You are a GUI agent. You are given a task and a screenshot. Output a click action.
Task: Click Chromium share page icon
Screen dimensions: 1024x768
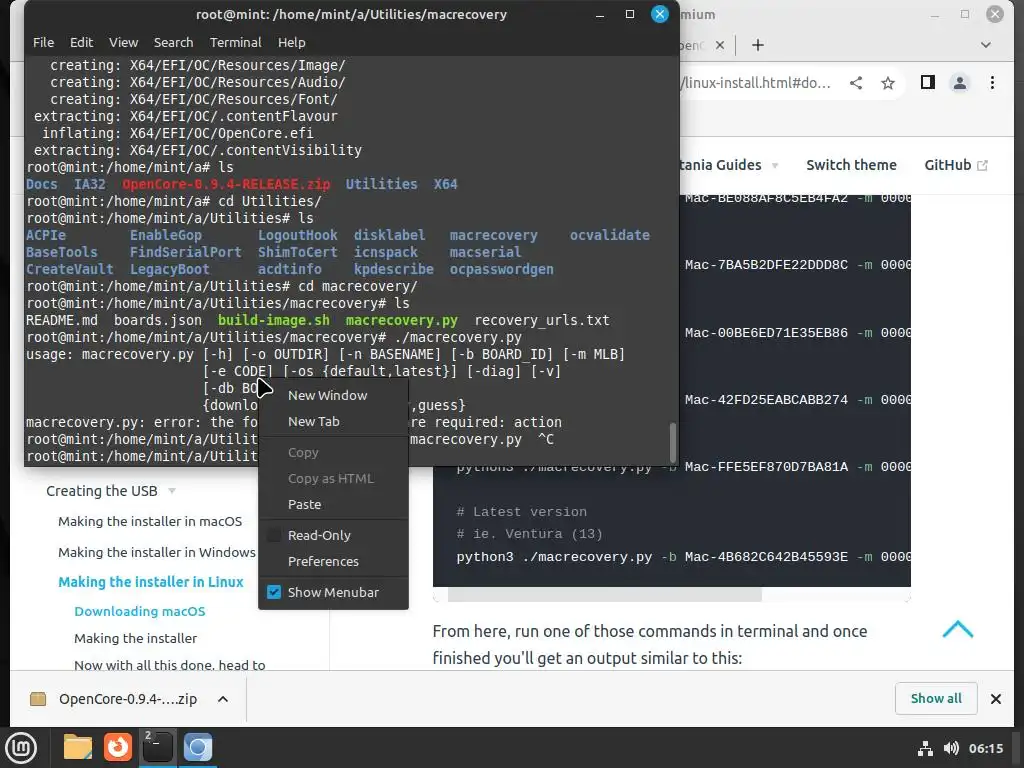[x=856, y=83]
